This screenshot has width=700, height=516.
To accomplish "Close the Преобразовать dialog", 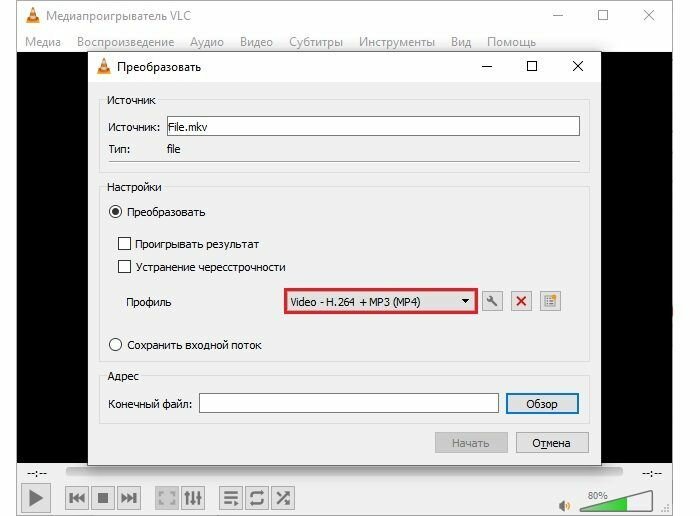I will click(578, 67).
